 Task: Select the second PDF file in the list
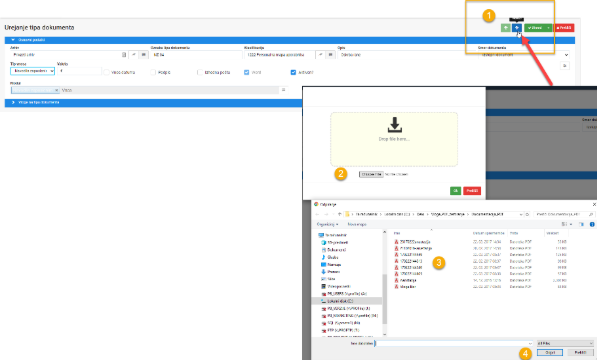point(413,248)
